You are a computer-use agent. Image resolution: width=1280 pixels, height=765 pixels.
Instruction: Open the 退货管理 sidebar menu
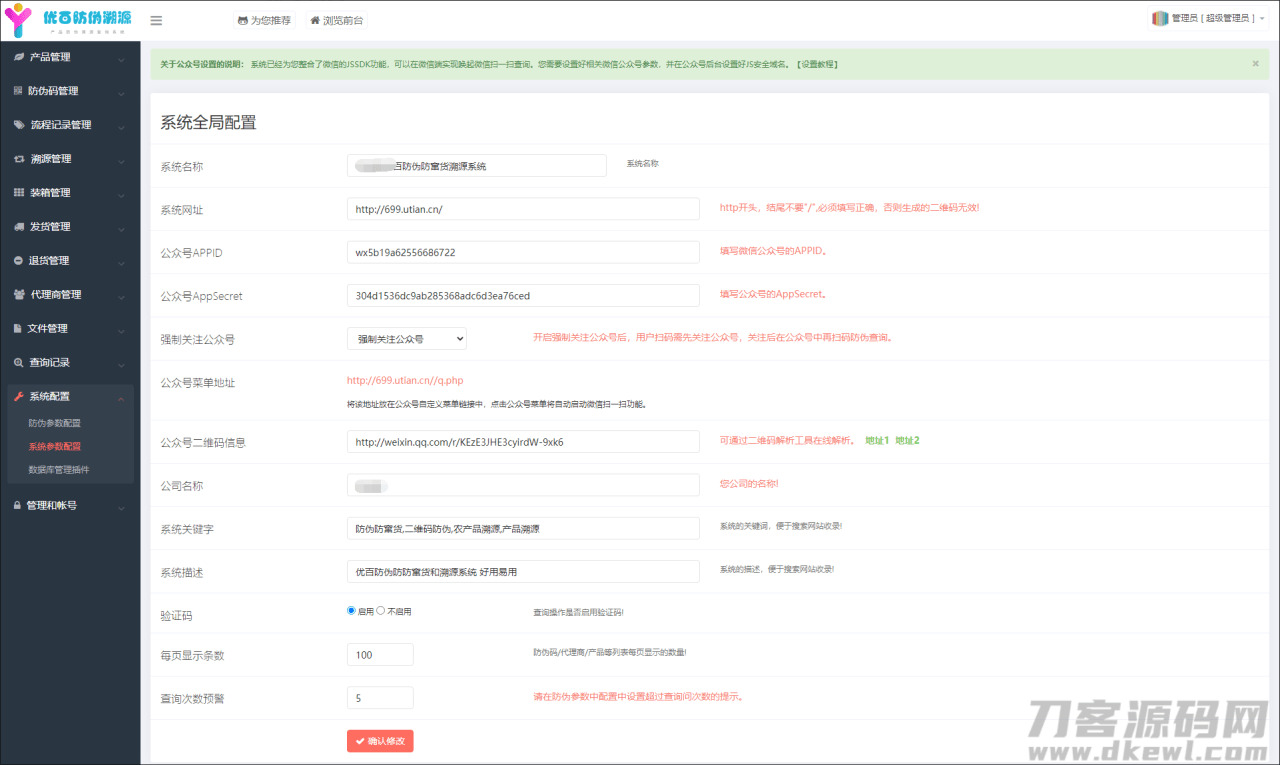coord(70,261)
